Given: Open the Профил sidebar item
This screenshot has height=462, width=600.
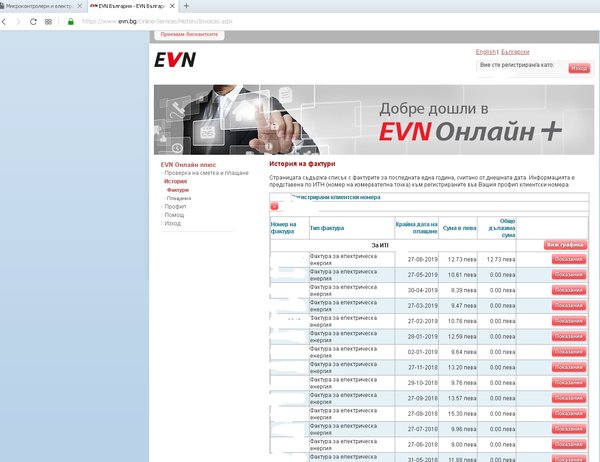Looking at the screenshot, I should [x=175, y=206].
